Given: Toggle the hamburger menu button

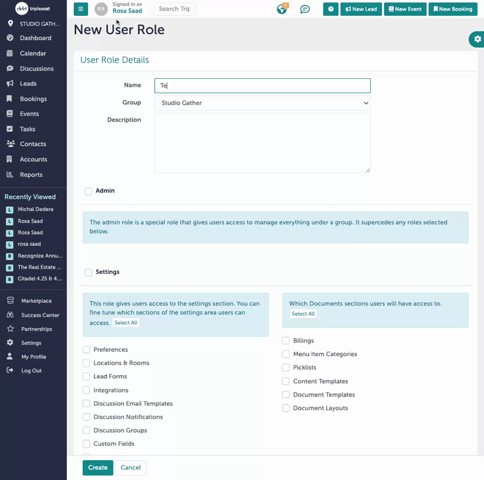Looking at the screenshot, I should [x=81, y=9].
